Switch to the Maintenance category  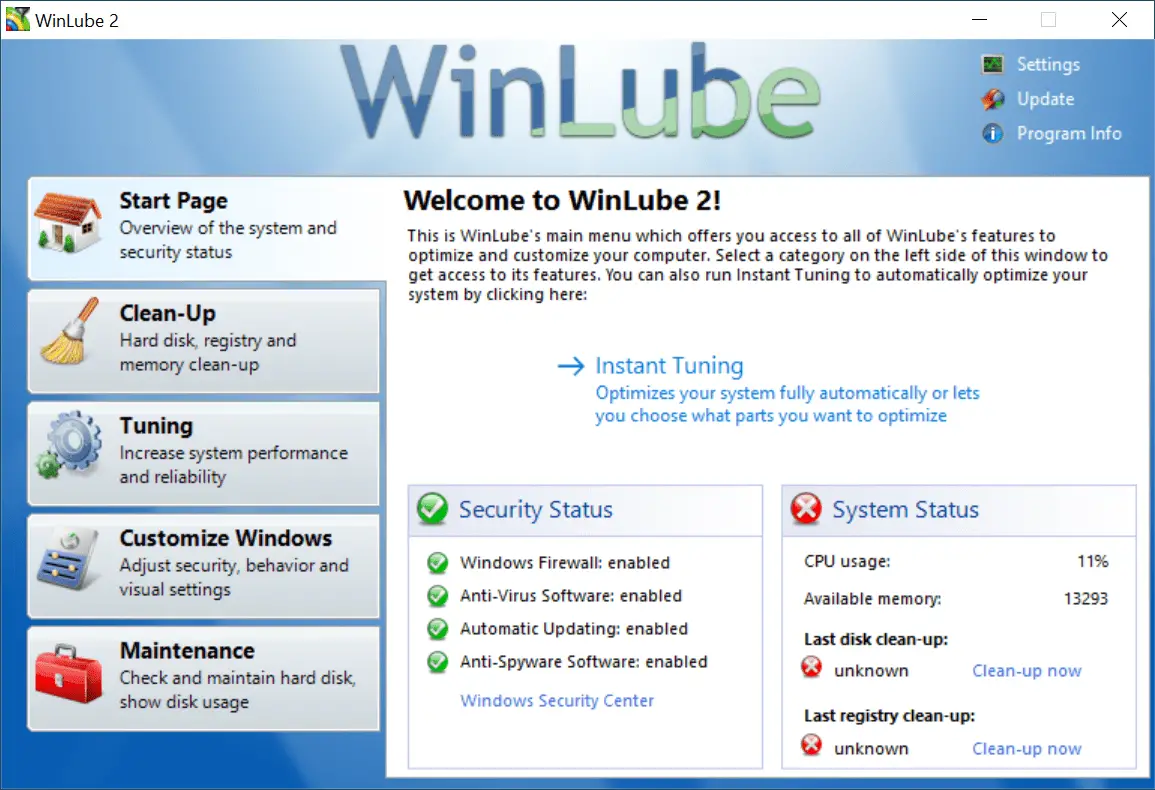[204, 678]
